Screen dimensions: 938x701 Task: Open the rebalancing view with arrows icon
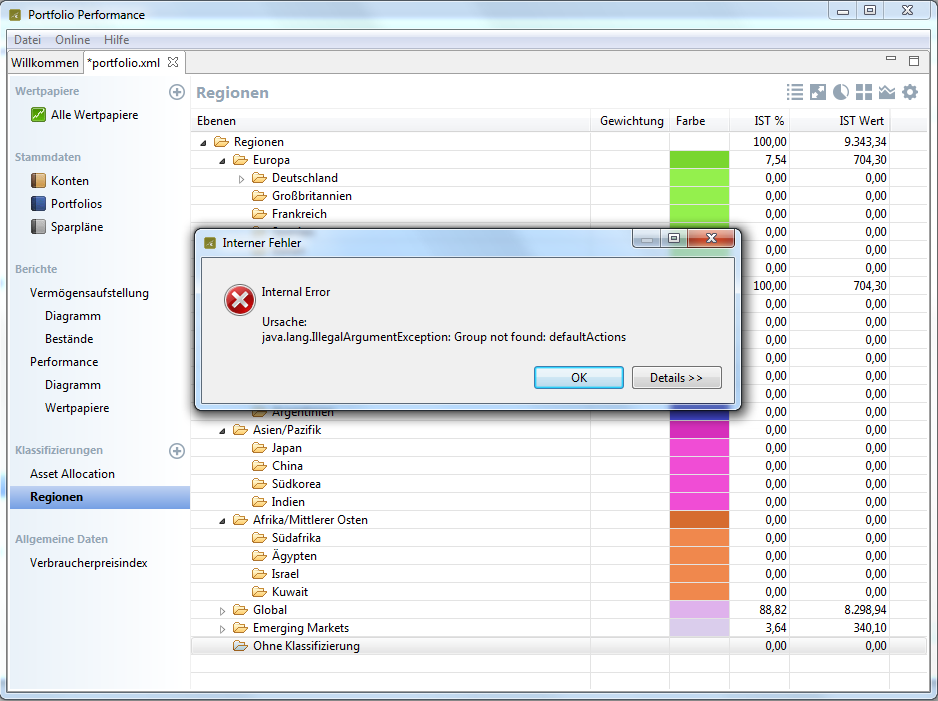point(818,92)
